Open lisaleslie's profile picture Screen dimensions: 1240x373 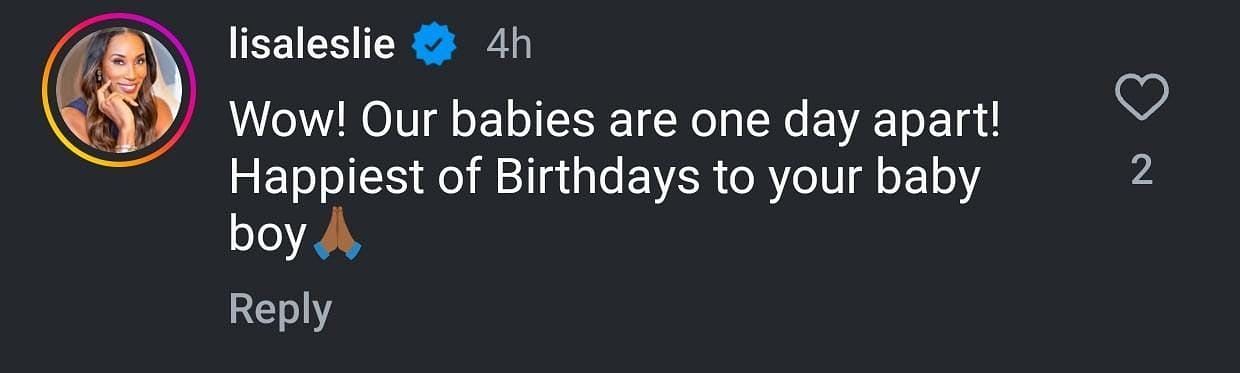(x=118, y=90)
